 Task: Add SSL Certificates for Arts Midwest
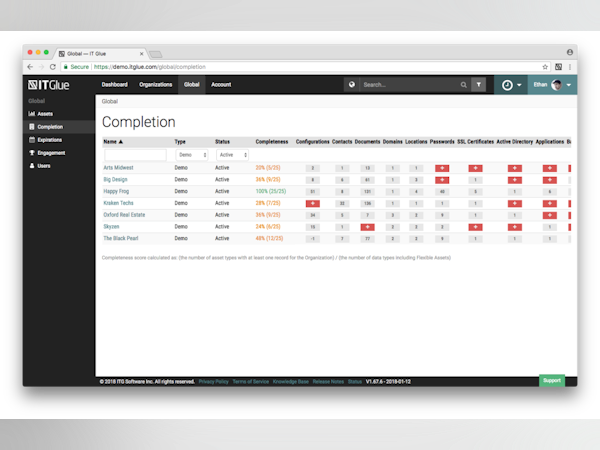coord(475,168)
